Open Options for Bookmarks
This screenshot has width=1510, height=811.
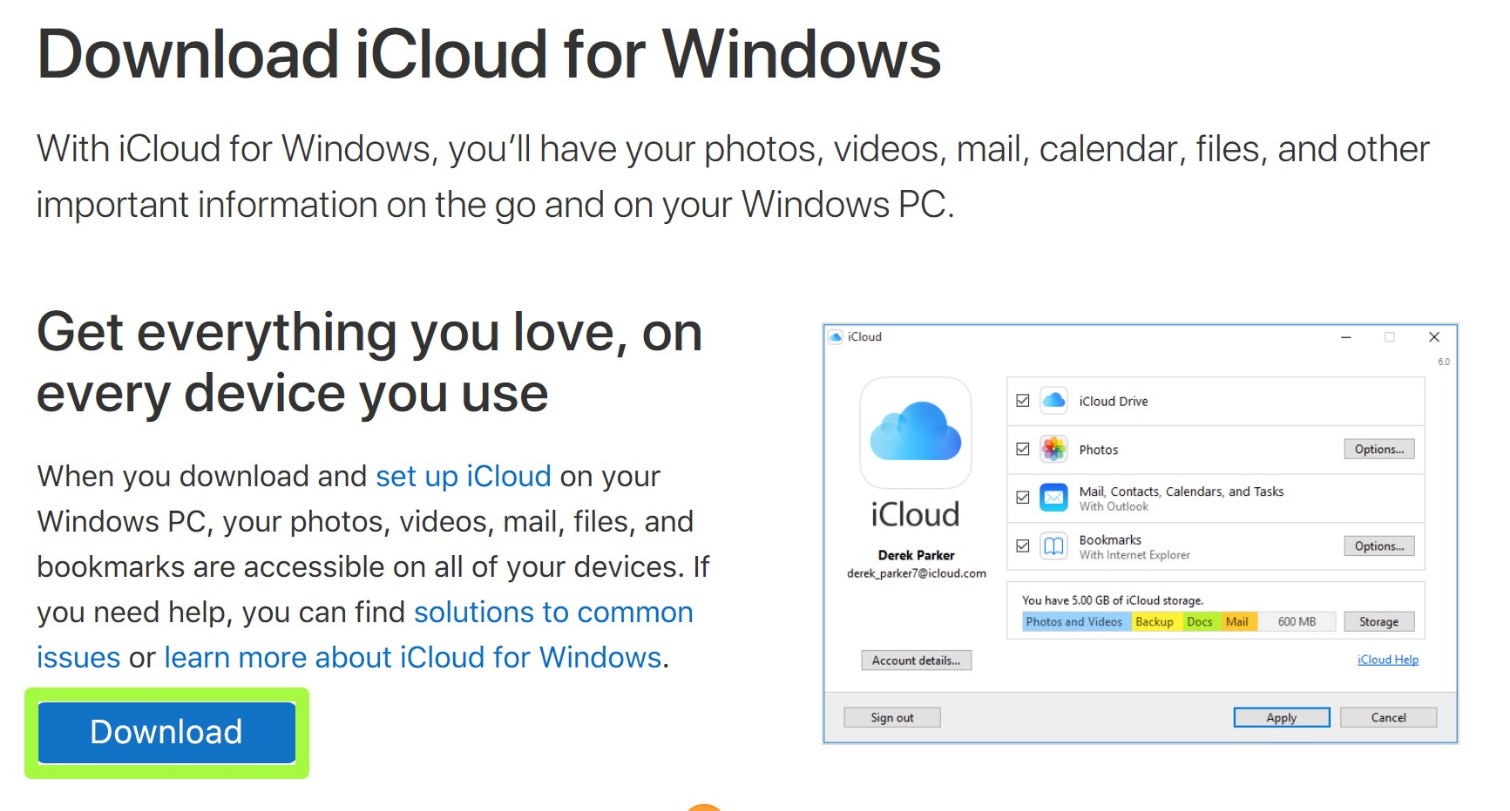(x=1379, y=546)
